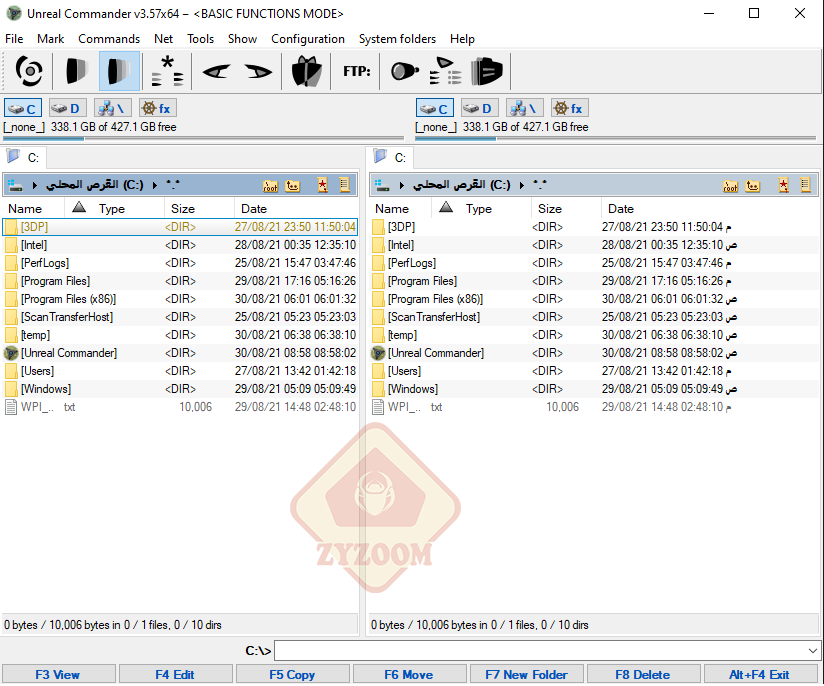This screenshot has width=824, height=686.
Task: Go up one folder in right panel
Action: click(x=753, y=186)
